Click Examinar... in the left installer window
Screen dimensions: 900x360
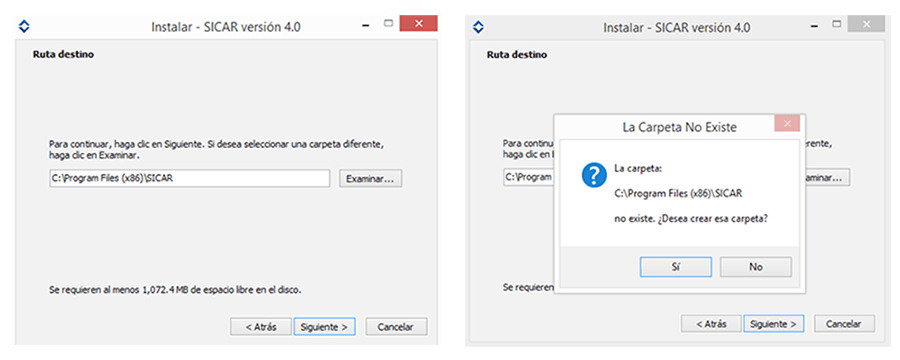370,179
